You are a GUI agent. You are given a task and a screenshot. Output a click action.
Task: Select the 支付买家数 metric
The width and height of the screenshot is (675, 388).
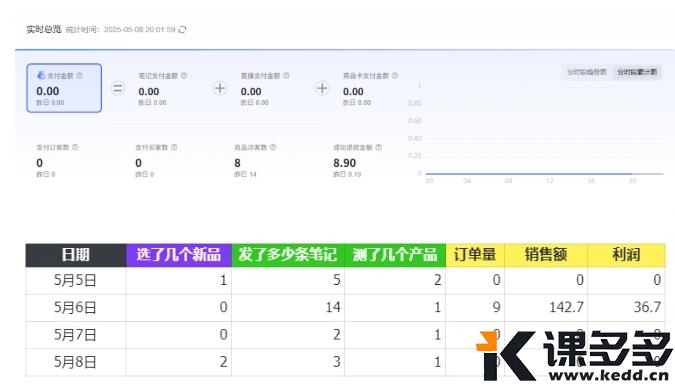point(156,161)
